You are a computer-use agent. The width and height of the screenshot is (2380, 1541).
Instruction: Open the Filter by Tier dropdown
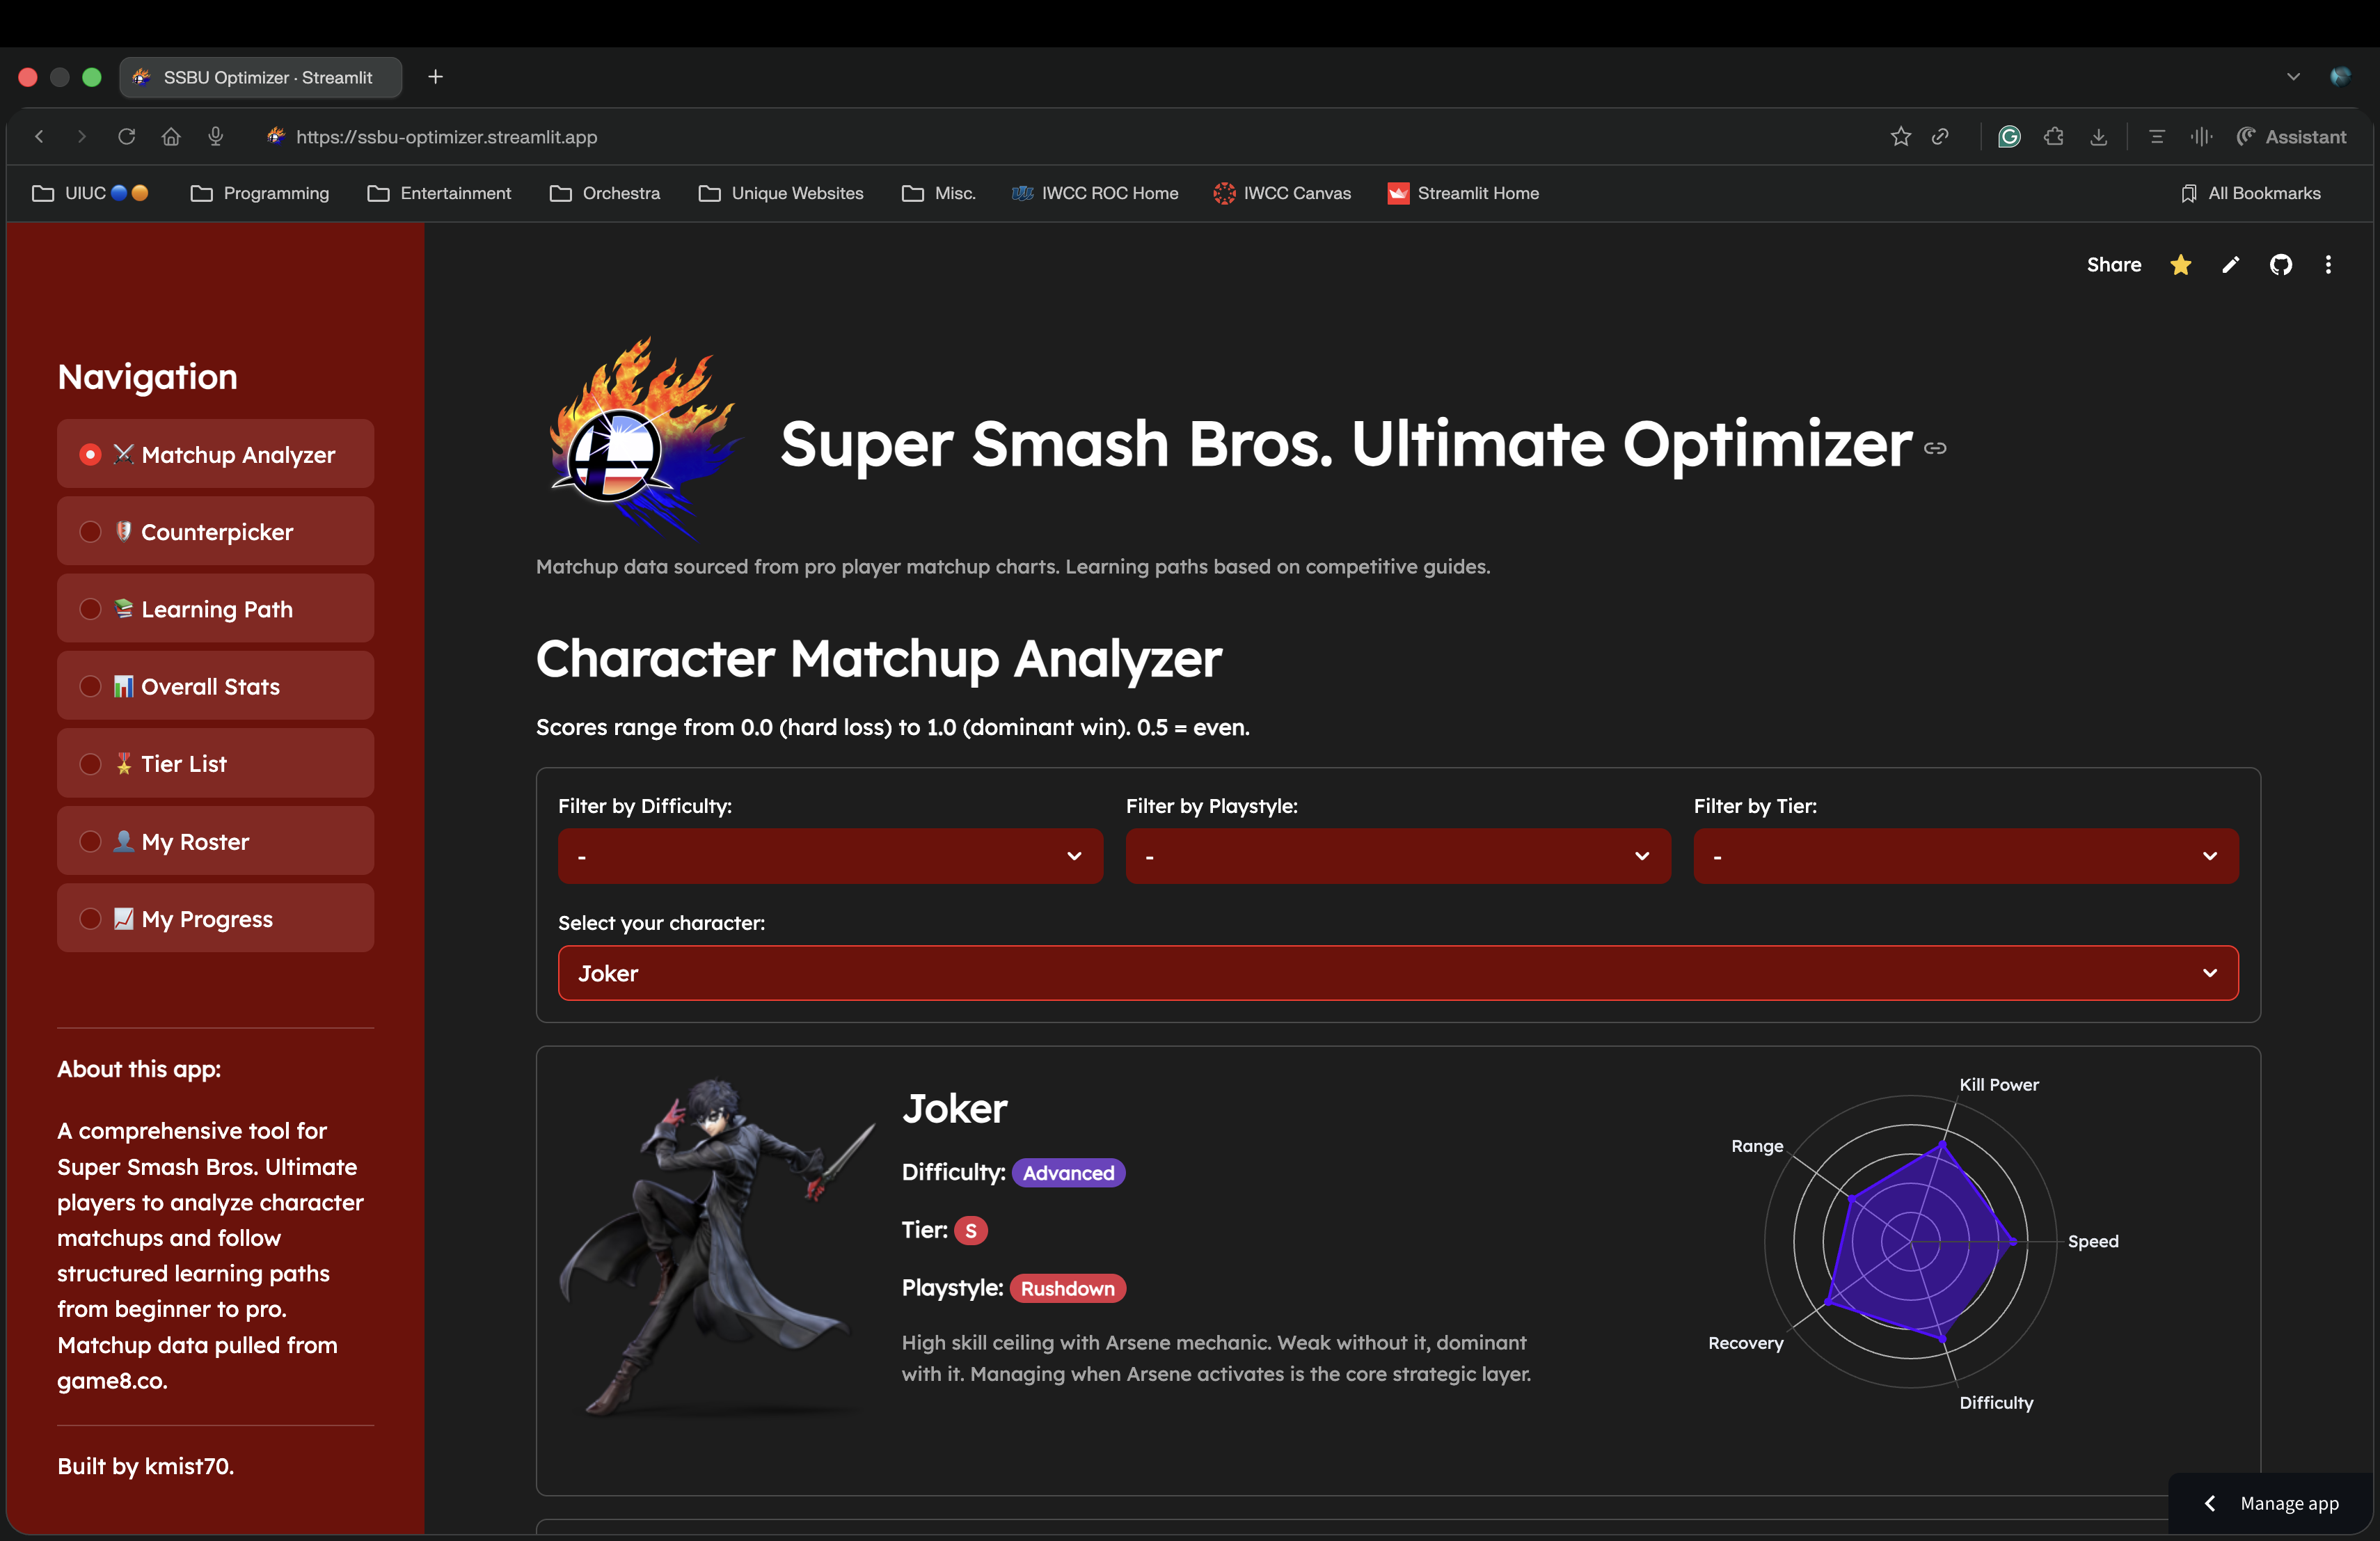tap(1966, 856)
